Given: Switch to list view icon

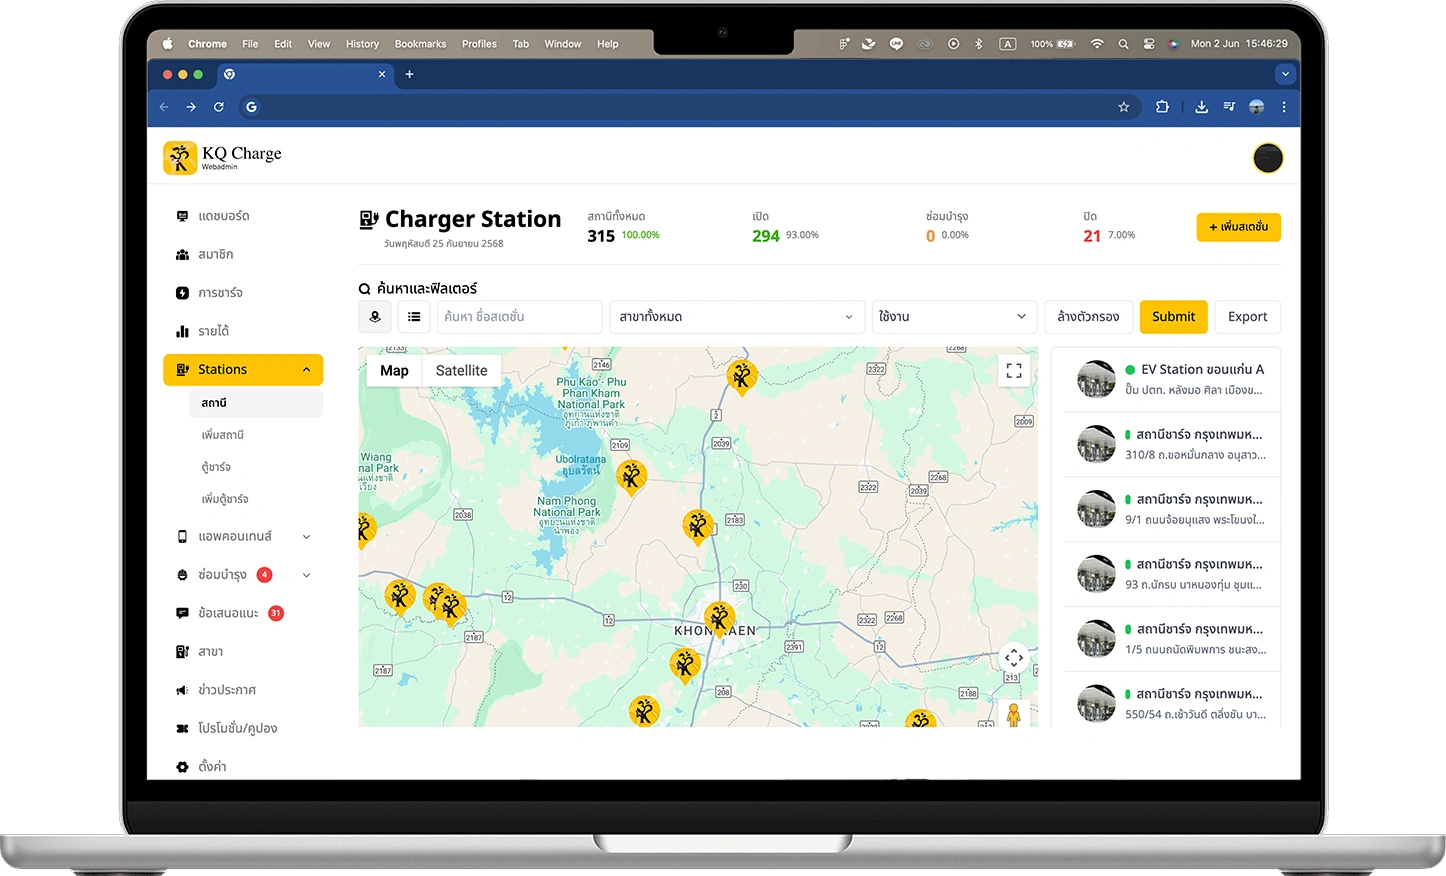Looking at the screenshot, I should coord(414,317).
